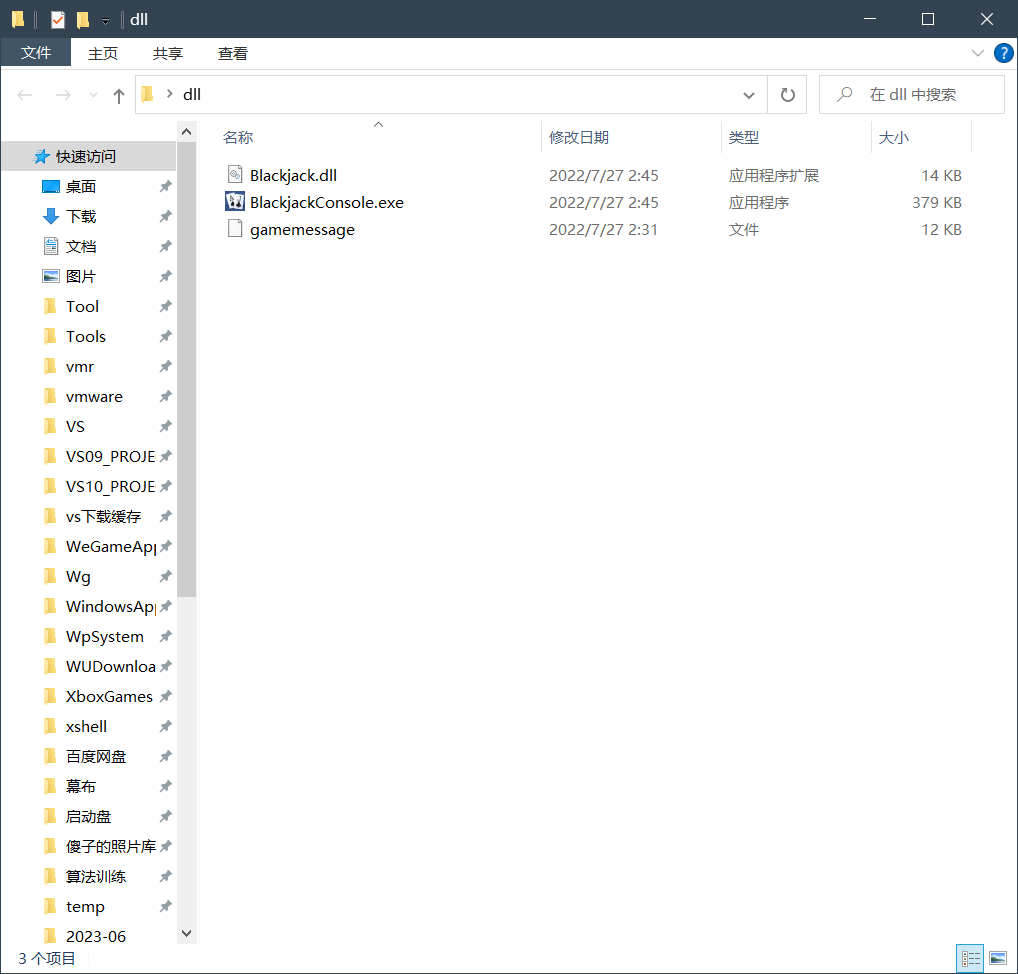
Task: Open 算法训练 folder in sidebar
Action: [x=96, y=876]
